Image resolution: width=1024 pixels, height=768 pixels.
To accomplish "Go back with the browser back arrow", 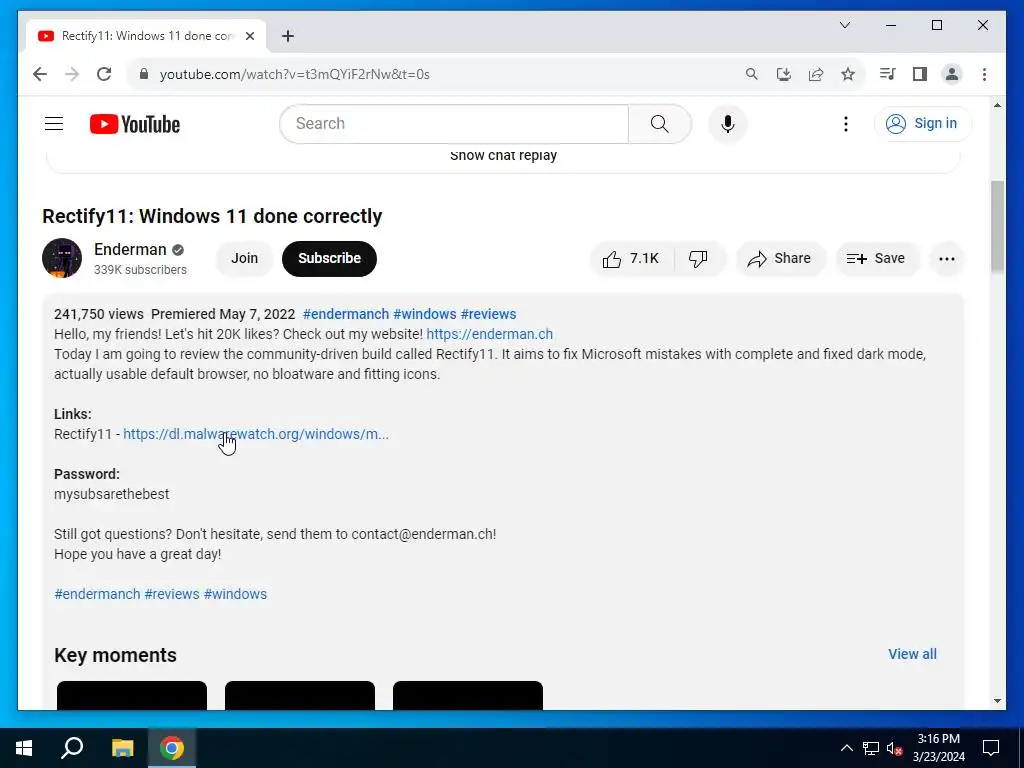I will [x=40, y=74].
